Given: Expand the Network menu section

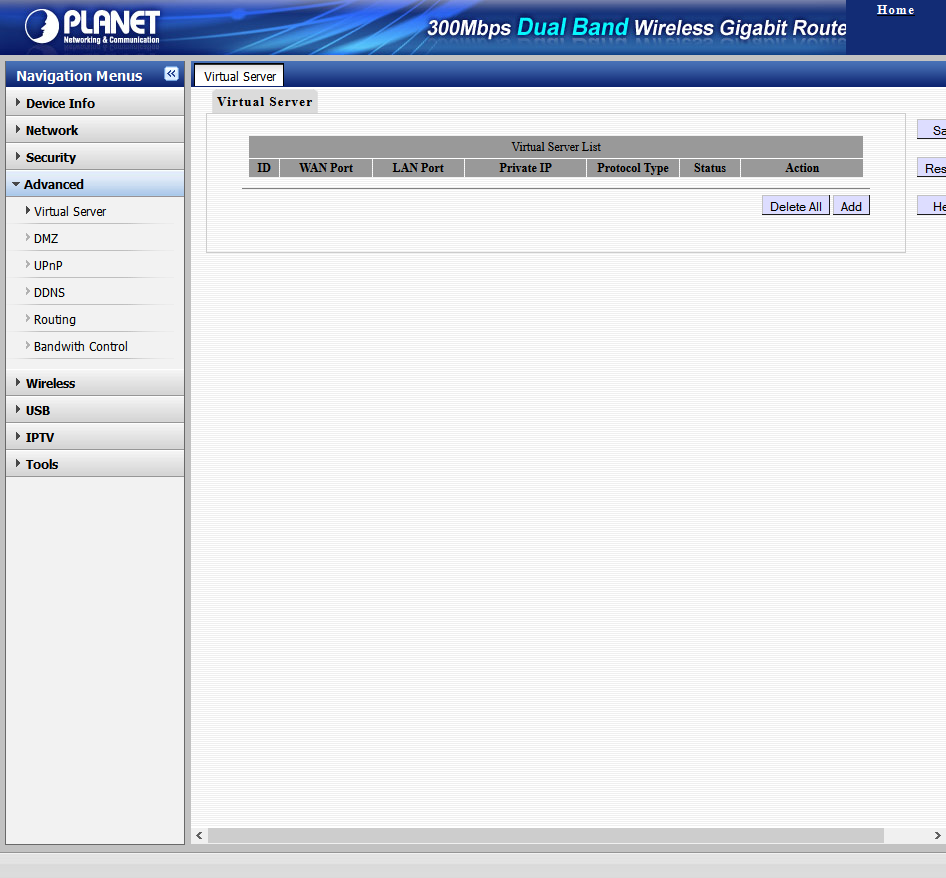Looking at the screenshot, I should click(x=52, y=130).
